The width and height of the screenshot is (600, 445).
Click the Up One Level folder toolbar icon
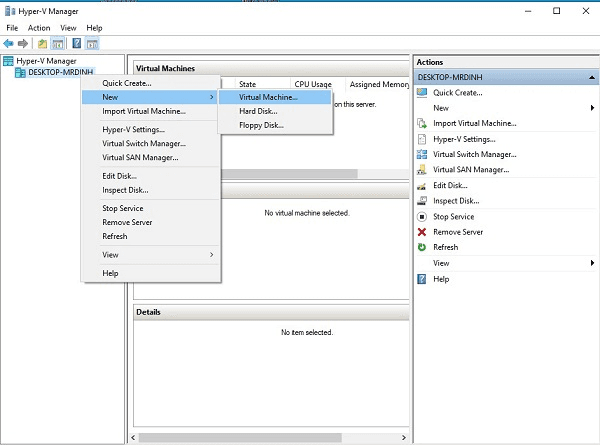pyautogui.click(x=42, y=44)
